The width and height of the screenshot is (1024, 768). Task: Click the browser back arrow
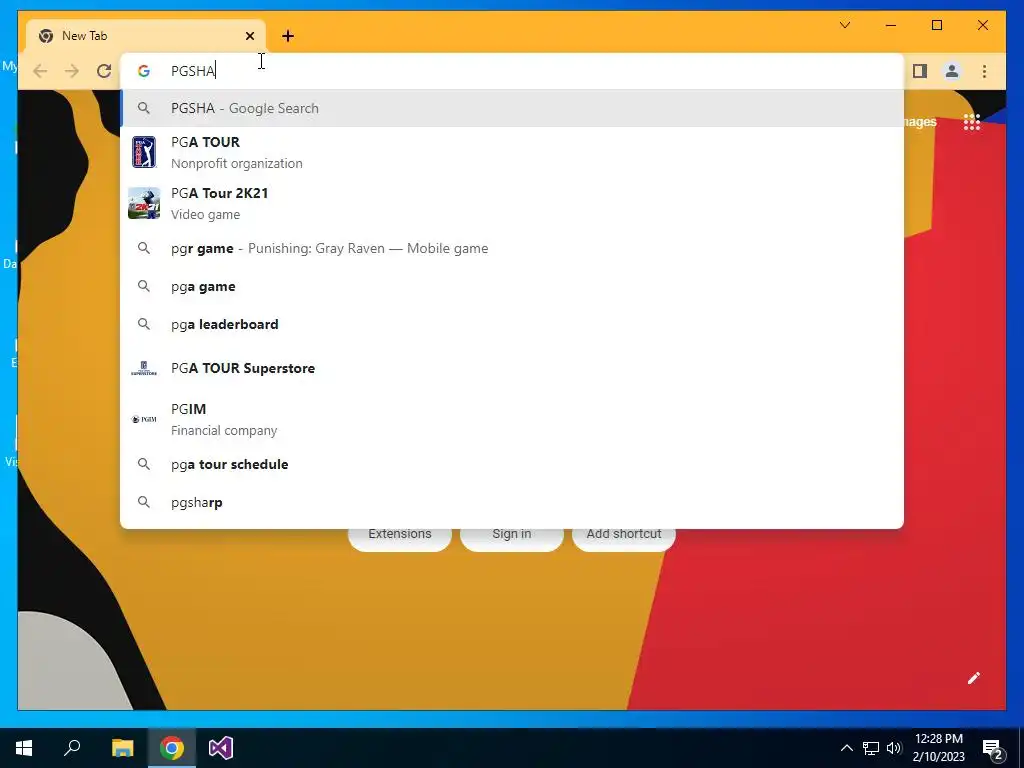tap(40, 71)
